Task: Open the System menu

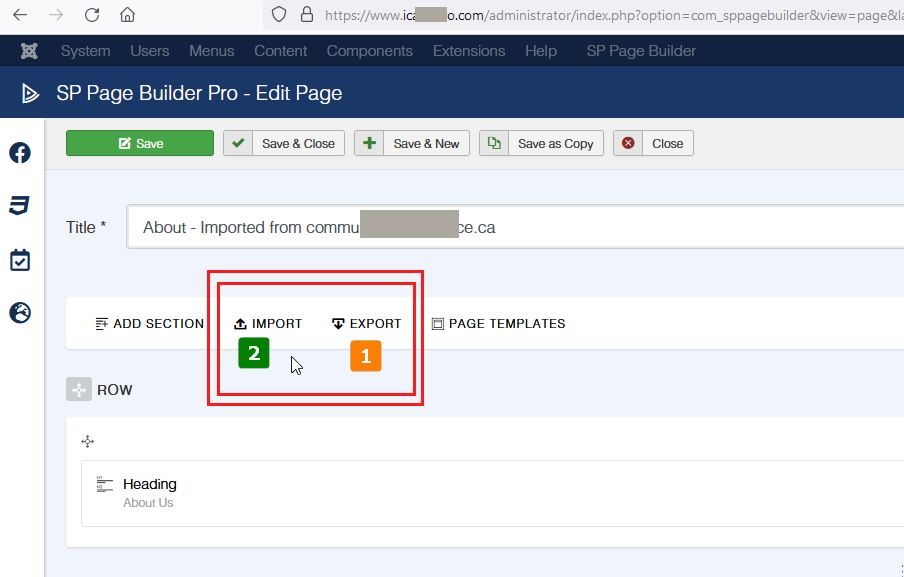Action: [85, 51]
